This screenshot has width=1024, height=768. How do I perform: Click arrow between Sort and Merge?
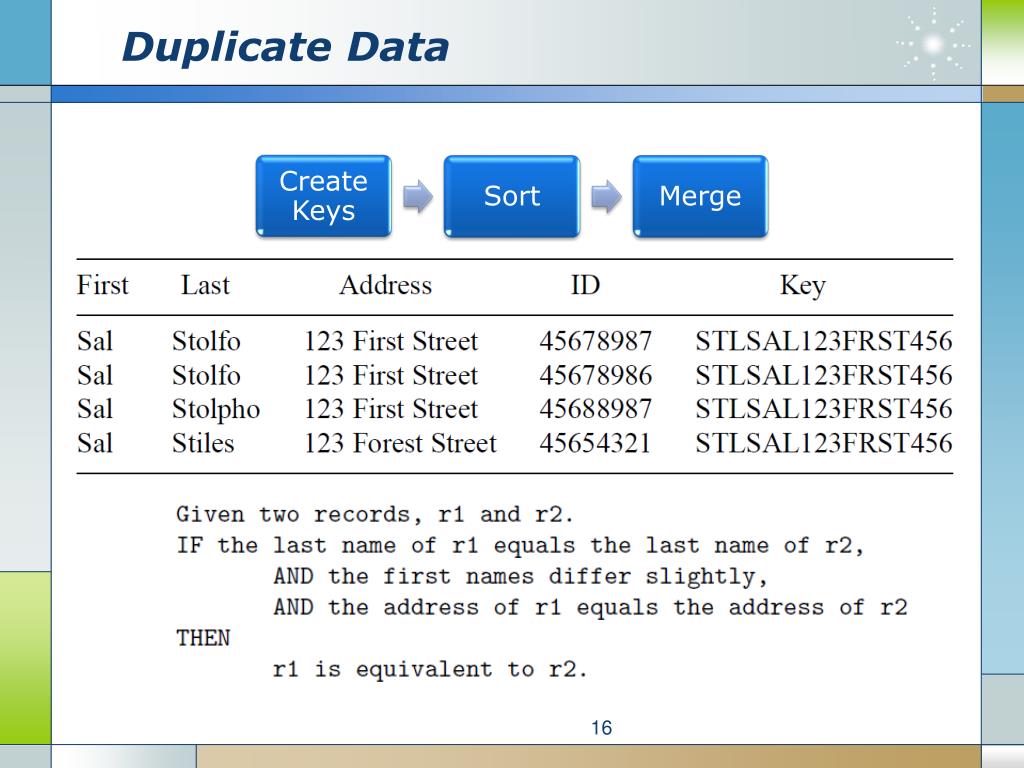click(x=606, y=196)
